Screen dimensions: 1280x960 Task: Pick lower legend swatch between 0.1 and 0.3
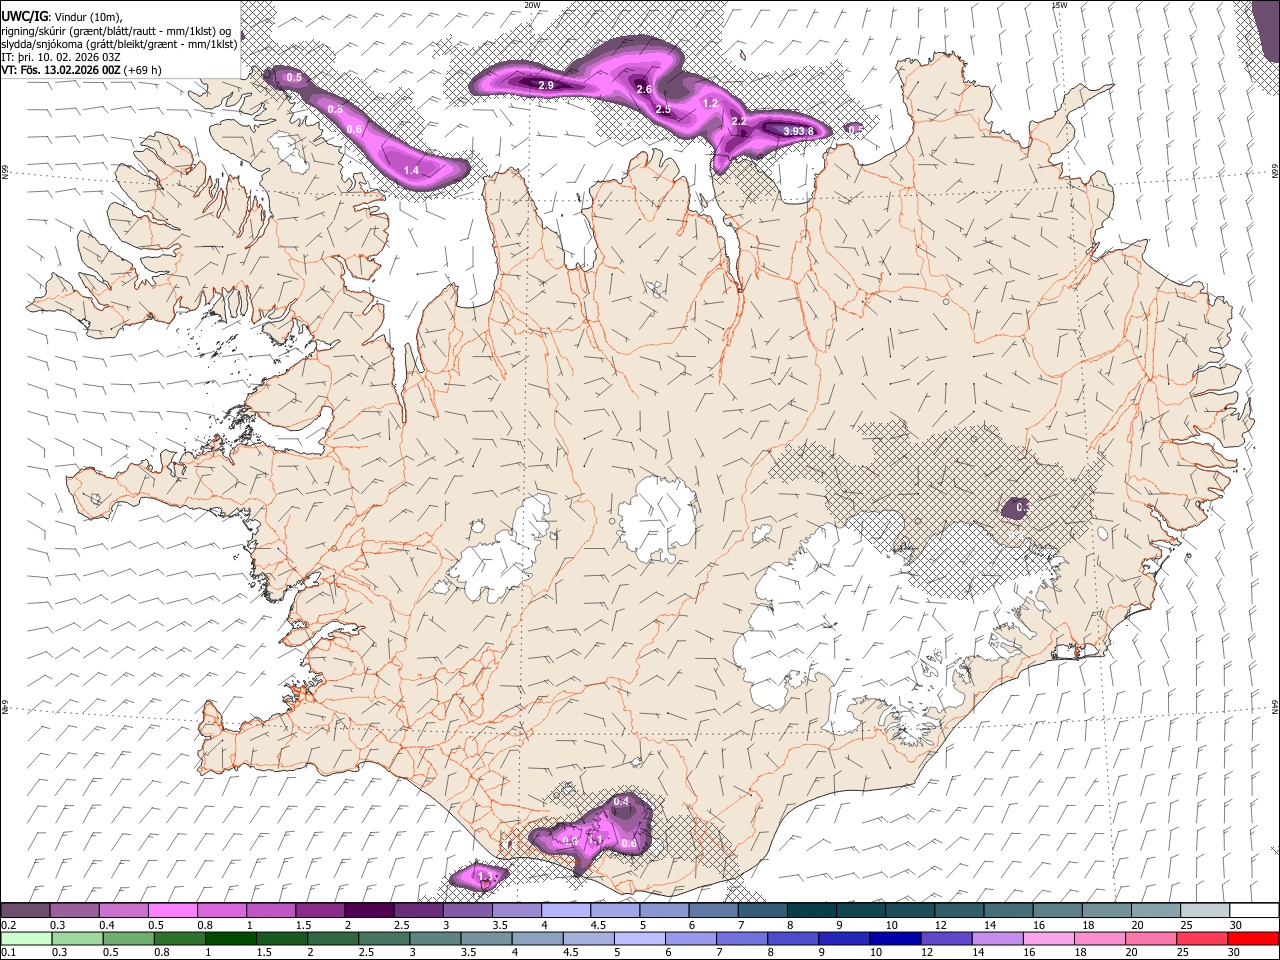(x=25, y=938)
